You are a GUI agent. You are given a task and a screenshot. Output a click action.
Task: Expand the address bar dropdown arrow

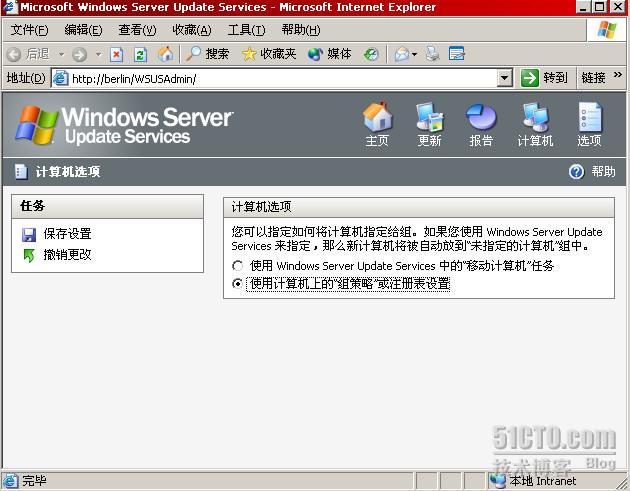click(504, 78)
